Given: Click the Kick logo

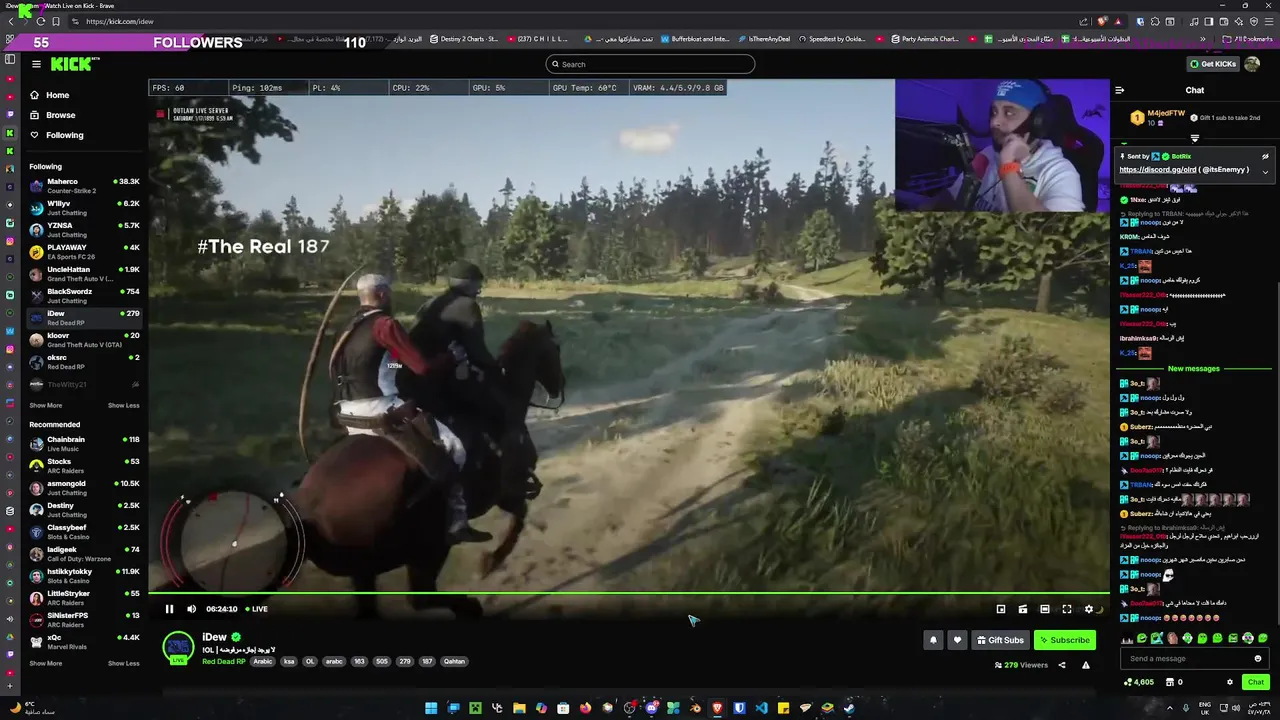Looking at the screenshot, I should (x=75, y=64).
